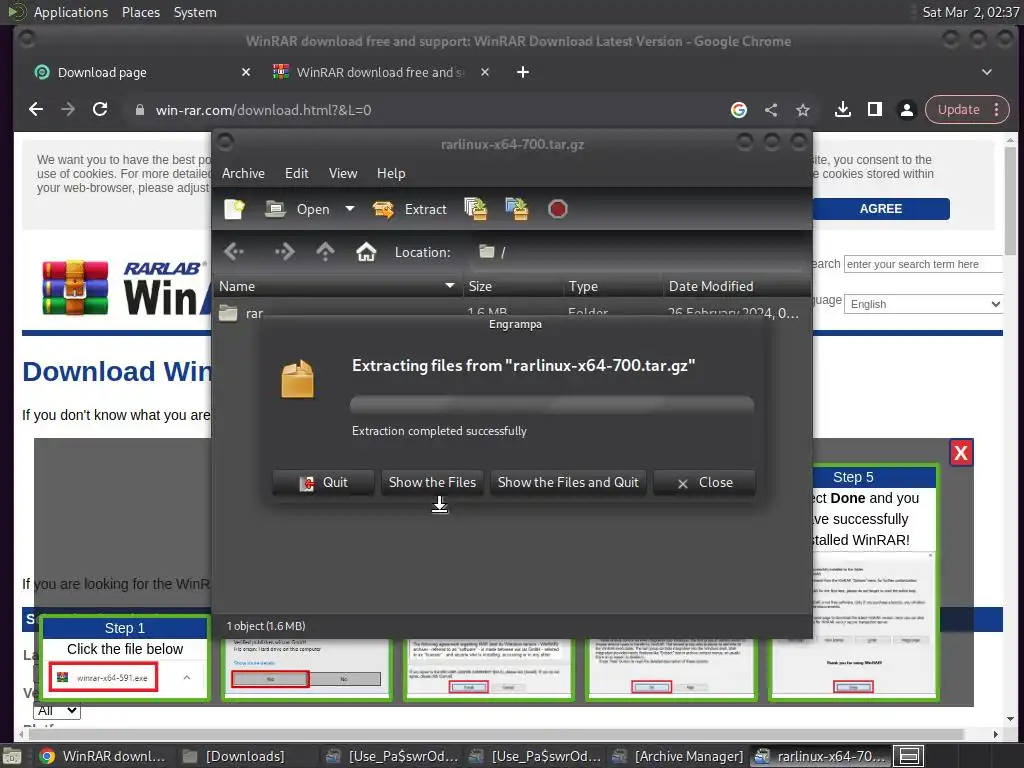Chrome back navigation arrow
Viewport: 1024px width, 768px height.
36,110
